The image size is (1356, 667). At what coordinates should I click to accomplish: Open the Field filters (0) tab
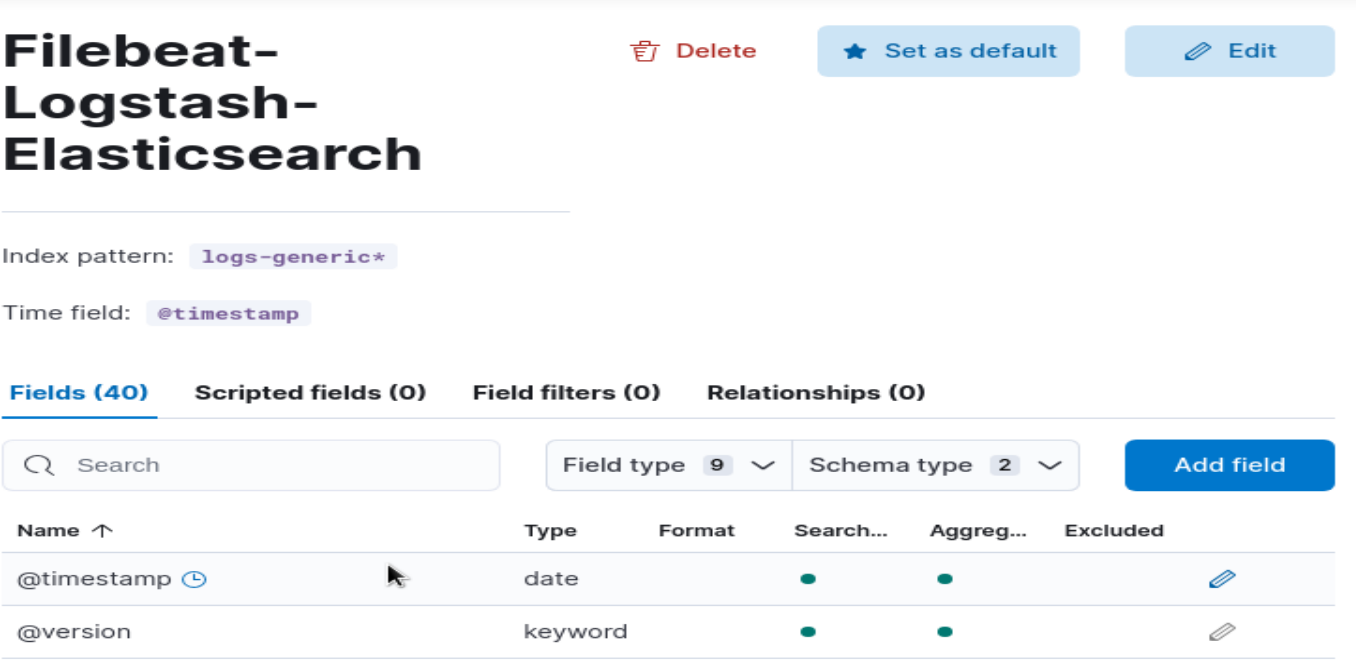coord(566,393)
